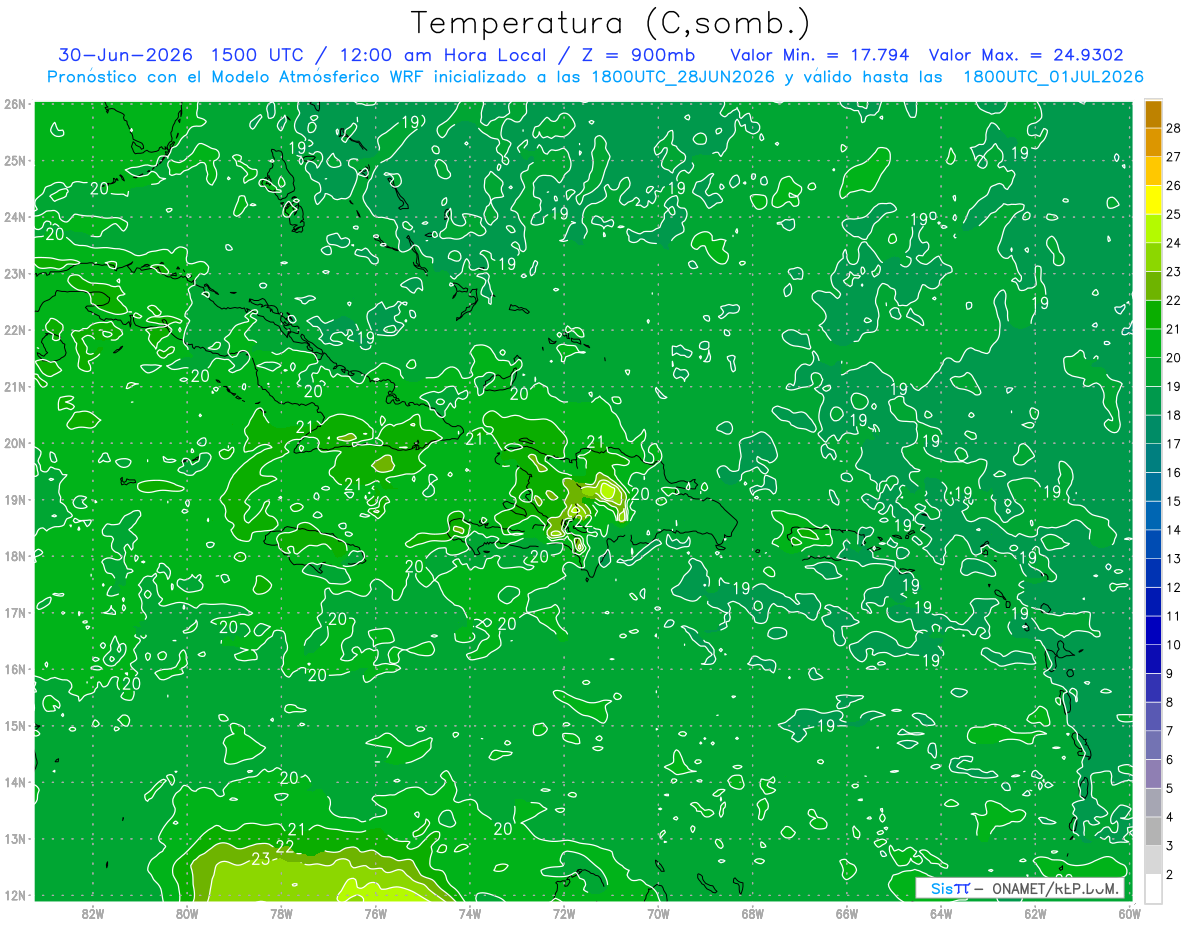
Task: Click 'Pronóstico con el Modelo Atmósferico WRF' text
Action: tap(237, 77)
